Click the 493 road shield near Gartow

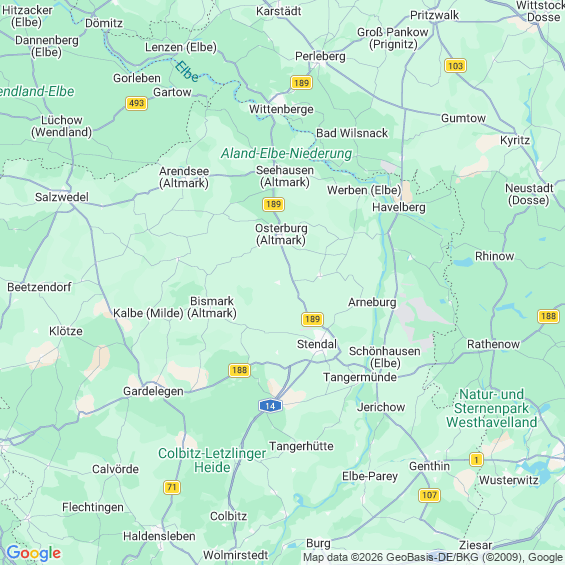pyautogui.click(x=137, y=103)
